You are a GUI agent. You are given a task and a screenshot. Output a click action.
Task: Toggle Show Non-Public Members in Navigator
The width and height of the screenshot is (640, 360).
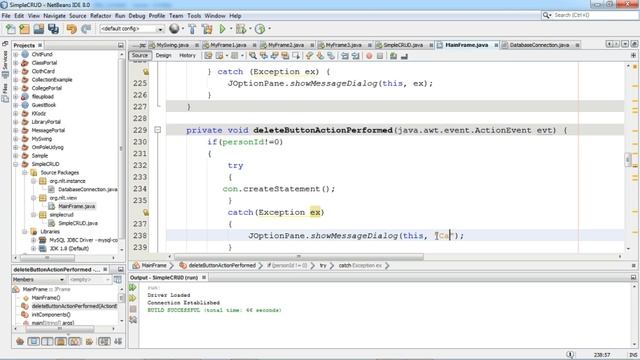pos(61,341)
